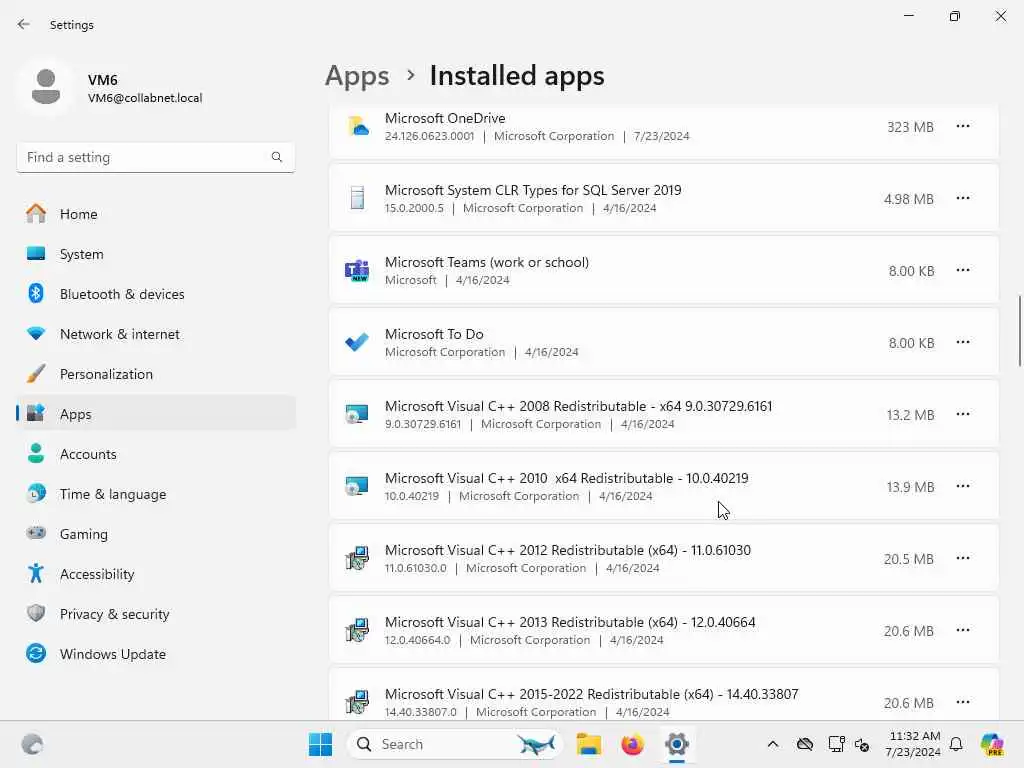Click the Visual C++ 2015-2022 Redistributable icon
The height and width of the screenshot is (768, 1024).
[x=357, y=701]
